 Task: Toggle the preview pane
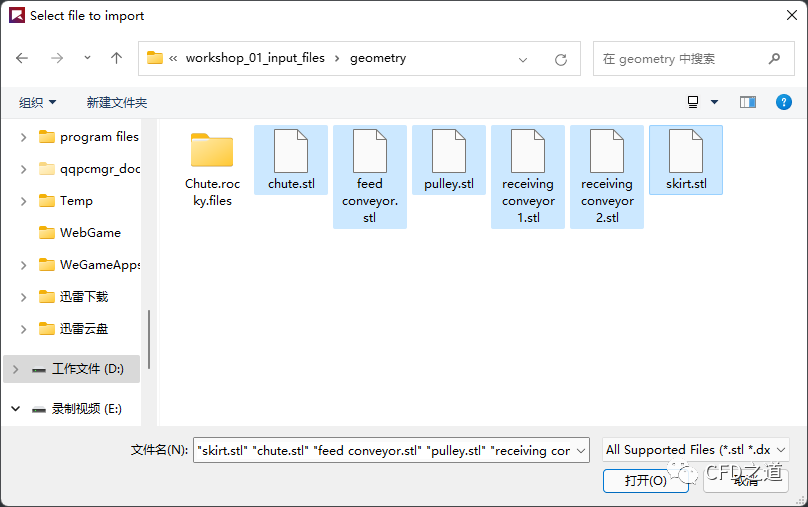tap(748, 102)
